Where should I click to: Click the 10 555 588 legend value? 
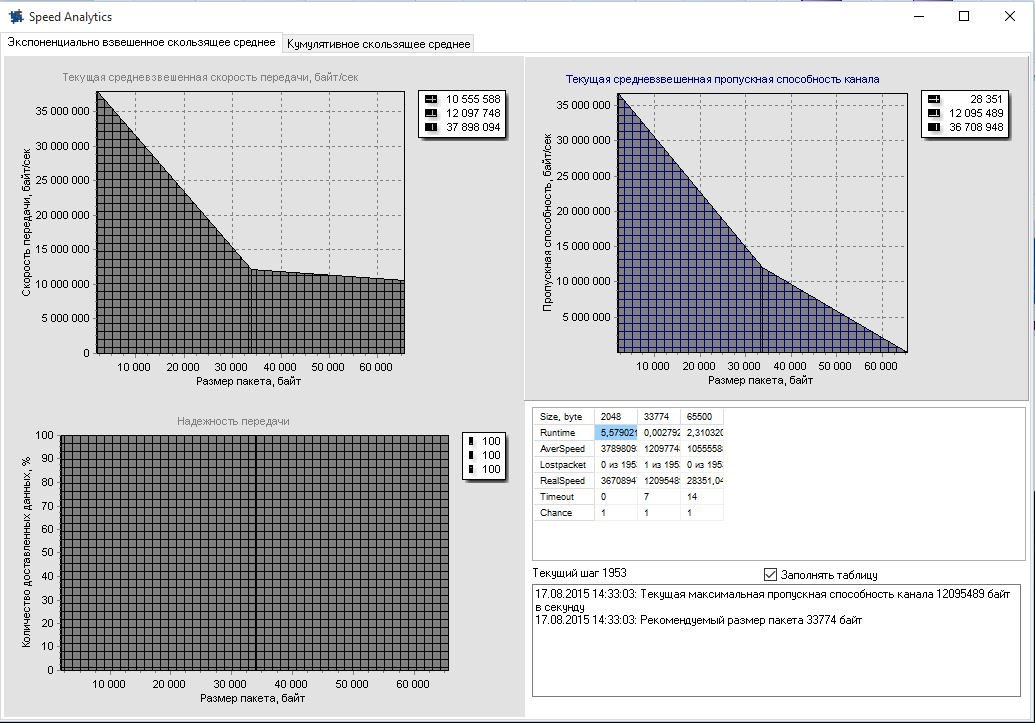473,99
